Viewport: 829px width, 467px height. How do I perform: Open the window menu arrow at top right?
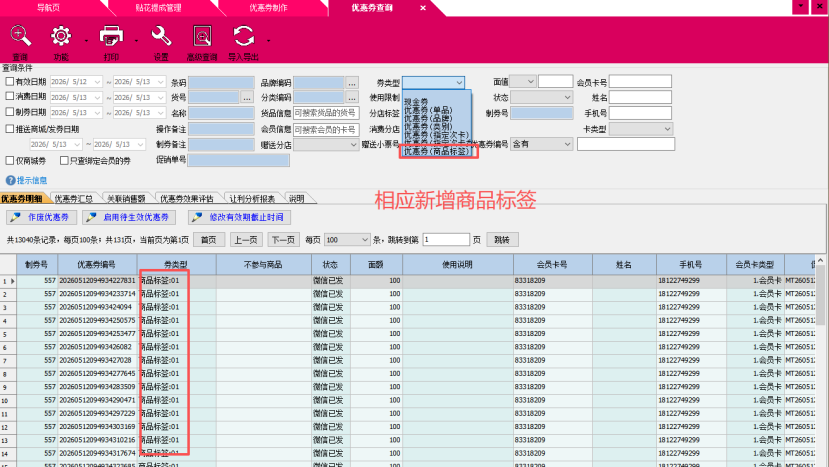[x=800, y=6]
